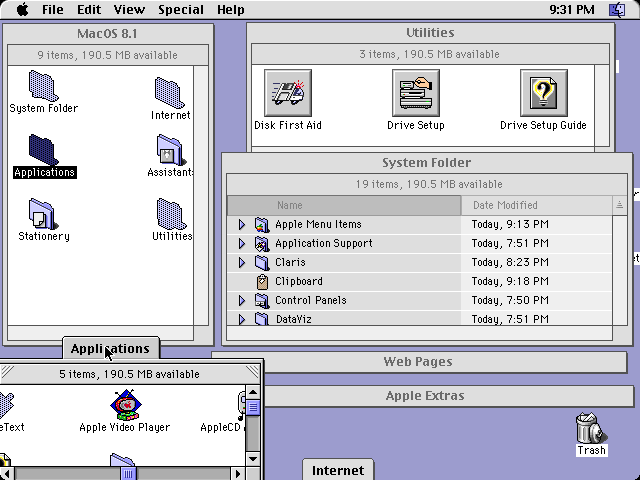Click the Apple Menu Items folder icon
This screenshot has height=480, width=640.
[262, 224]
